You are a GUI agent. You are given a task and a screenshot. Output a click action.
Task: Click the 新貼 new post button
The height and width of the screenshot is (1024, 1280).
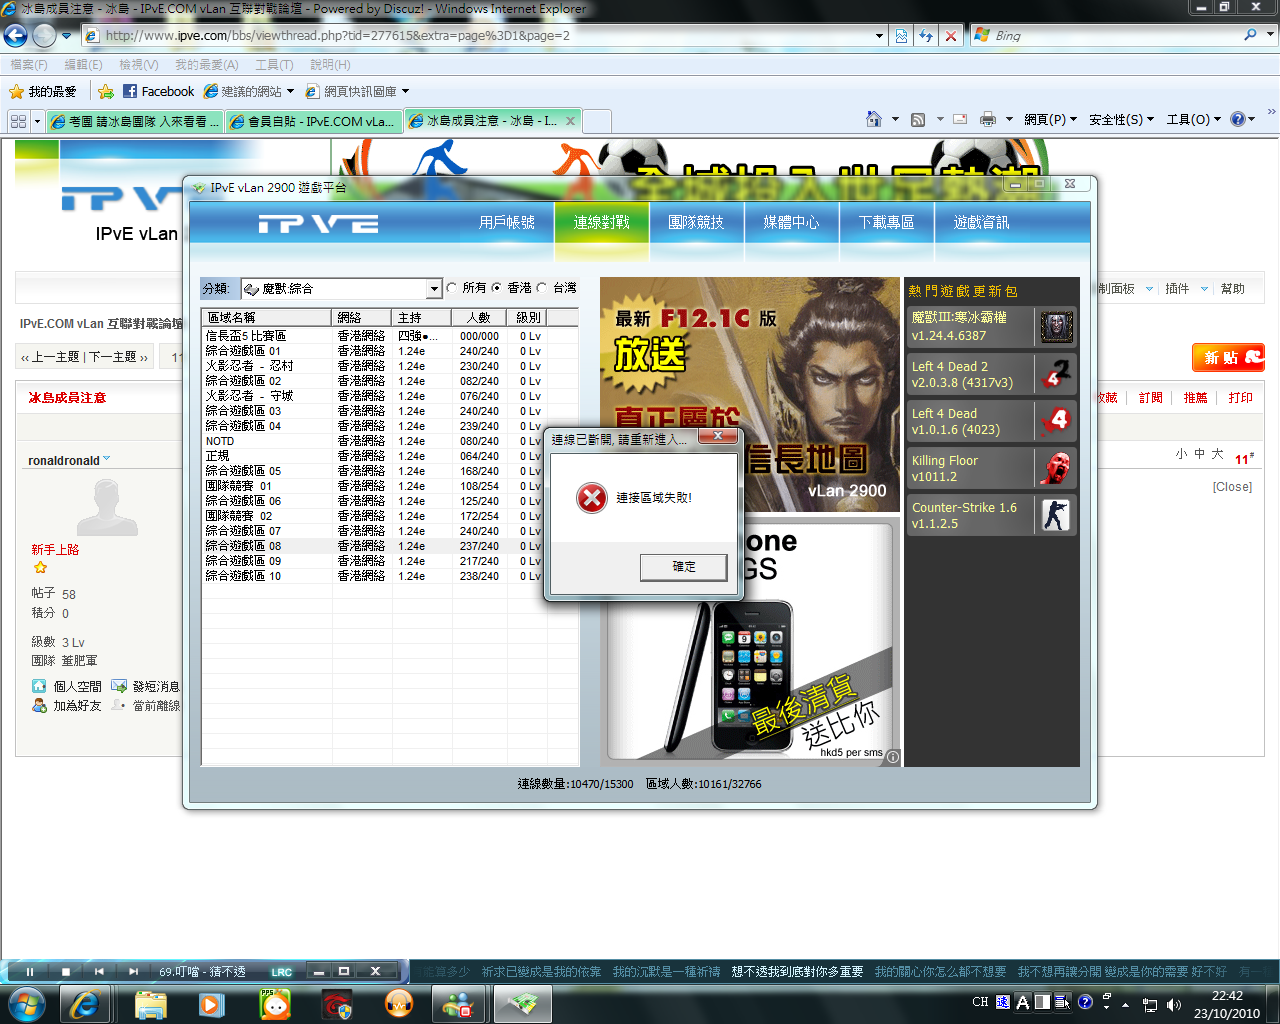[x=1228, y=357]
